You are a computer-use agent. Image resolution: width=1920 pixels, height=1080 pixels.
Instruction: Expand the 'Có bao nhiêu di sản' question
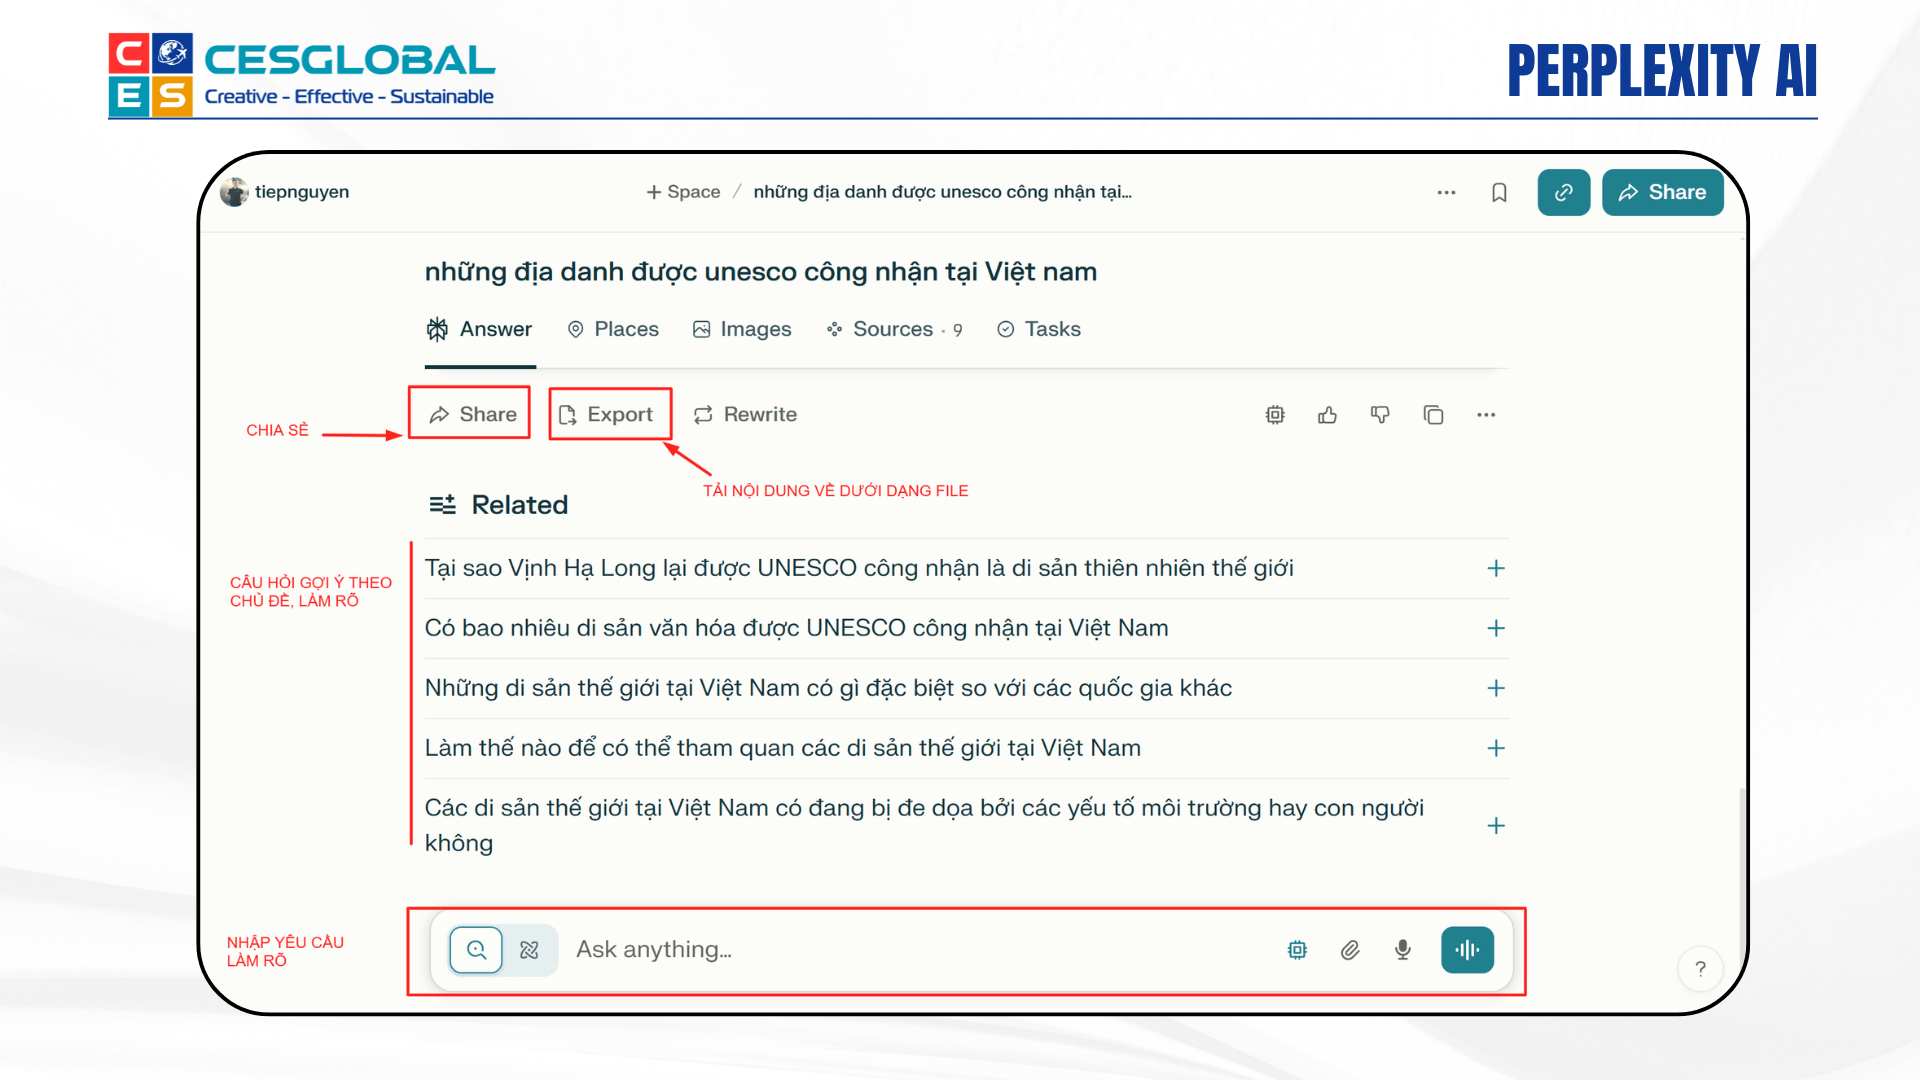click(x=1496, y=628)
